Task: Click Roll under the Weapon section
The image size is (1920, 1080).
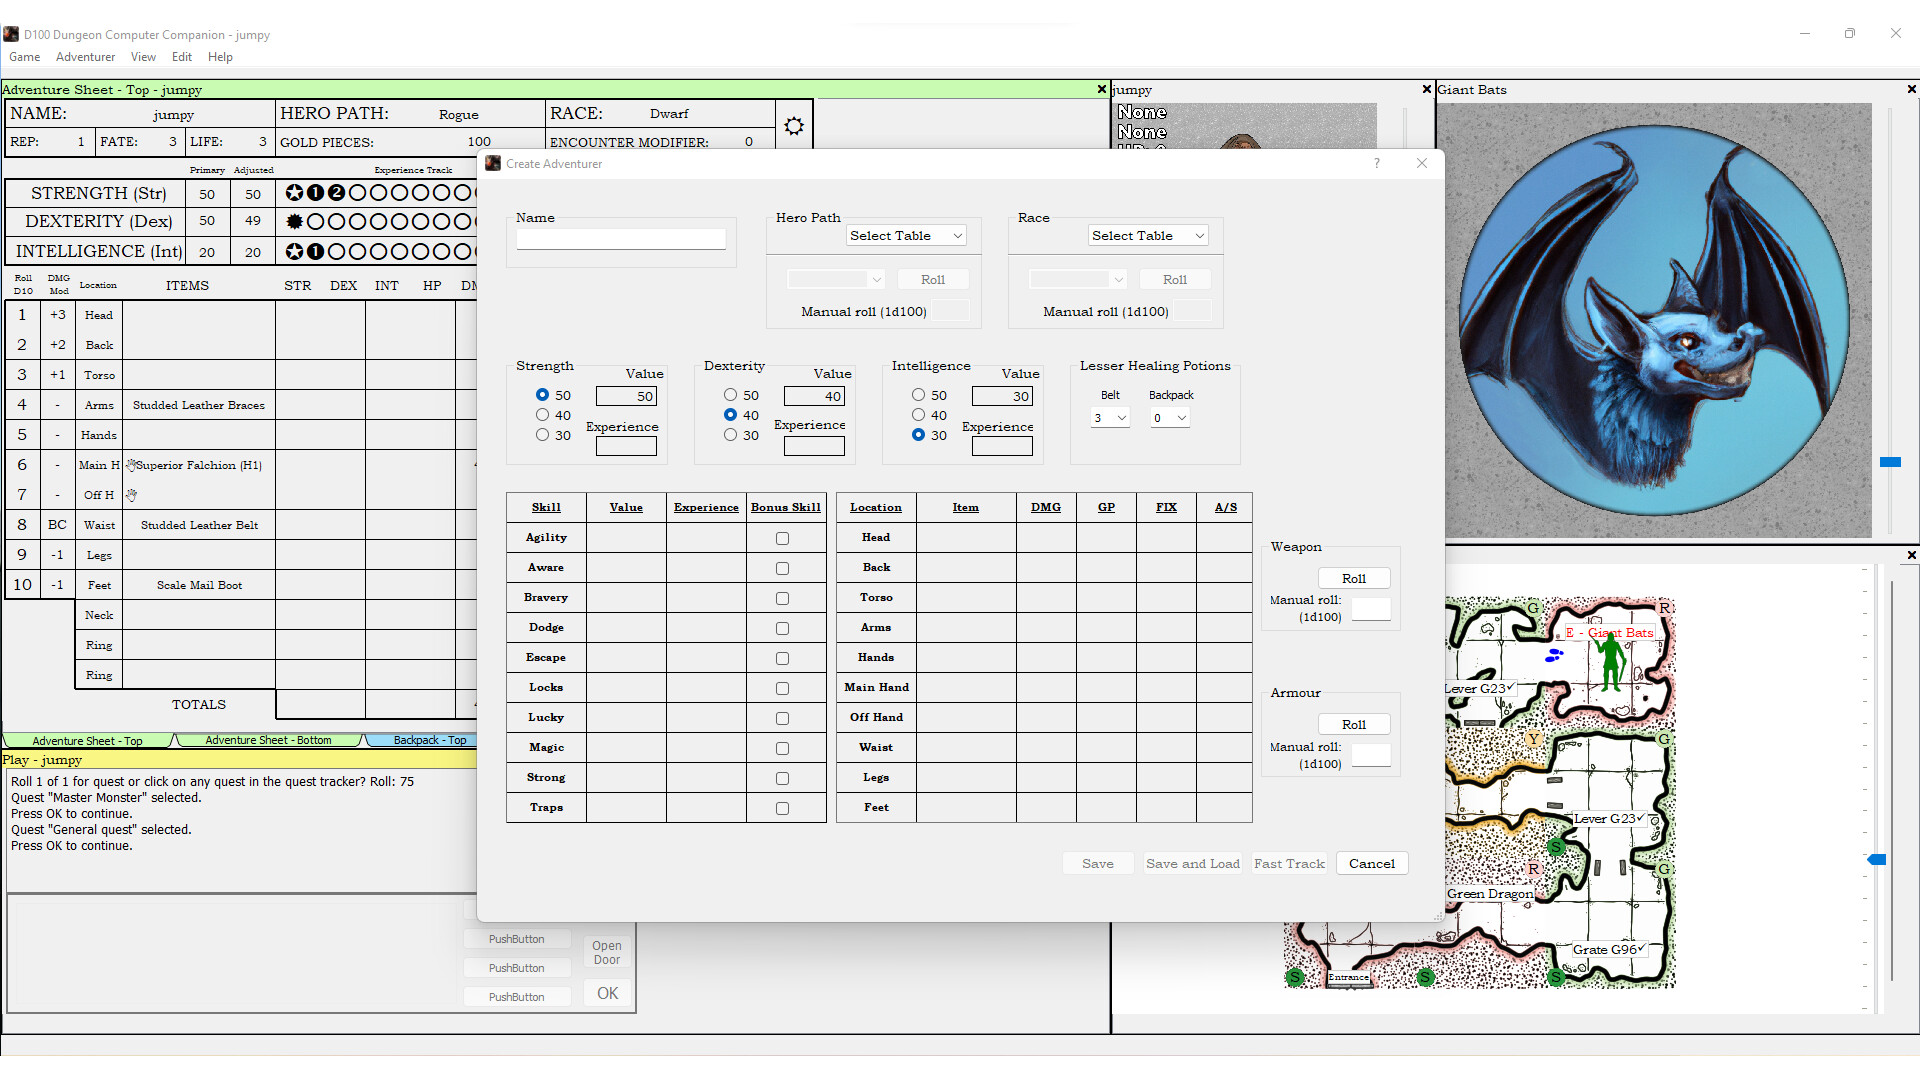Action: tap(1353, 578)
